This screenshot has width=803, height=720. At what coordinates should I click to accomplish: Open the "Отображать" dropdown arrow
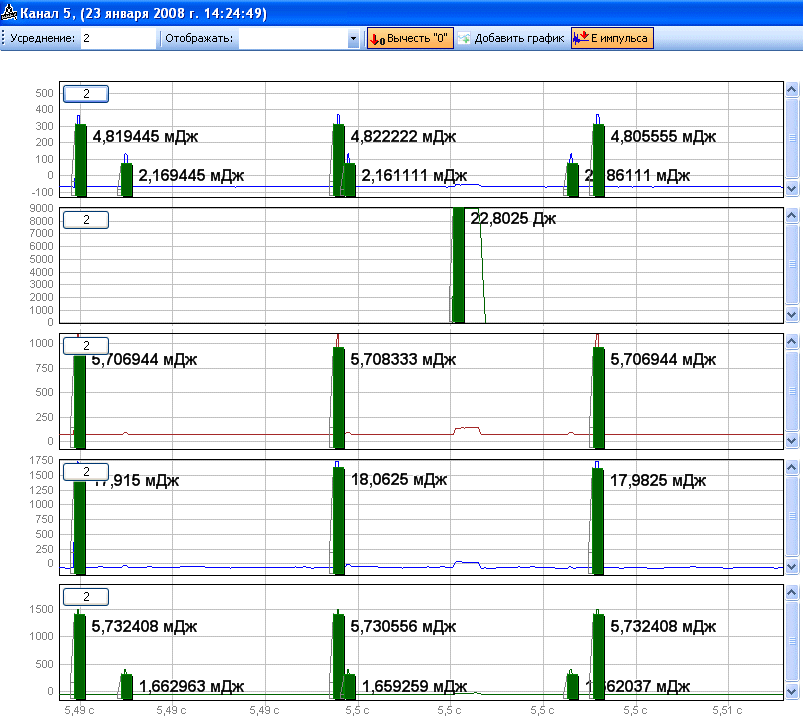tap(353, 38)
